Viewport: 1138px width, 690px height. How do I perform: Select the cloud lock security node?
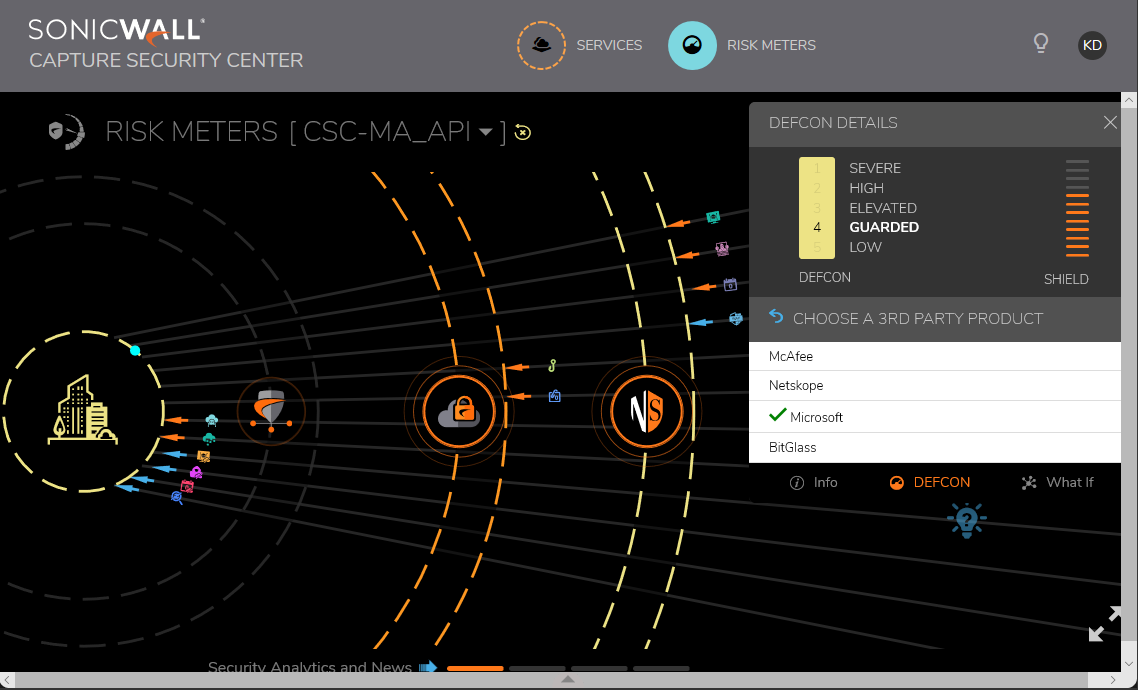[459, 411]
